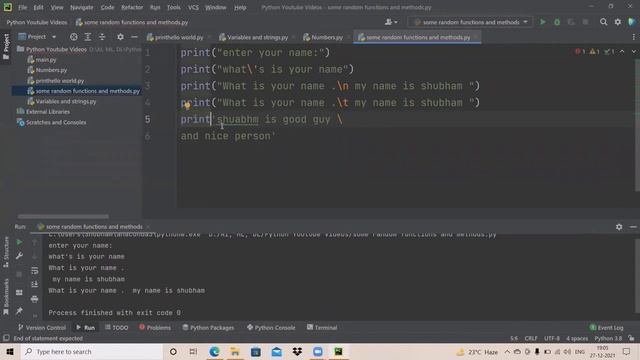This screenshot has width=640, height=360.
Task: Open the Tools menu
Action: (173, 7)
